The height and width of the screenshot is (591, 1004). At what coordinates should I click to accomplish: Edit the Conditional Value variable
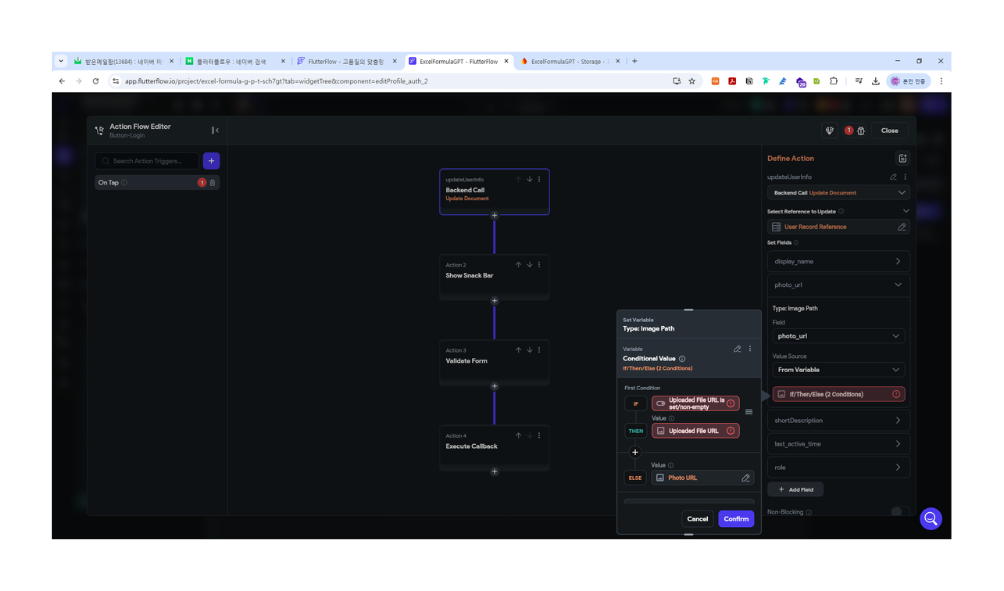point(737,349)
